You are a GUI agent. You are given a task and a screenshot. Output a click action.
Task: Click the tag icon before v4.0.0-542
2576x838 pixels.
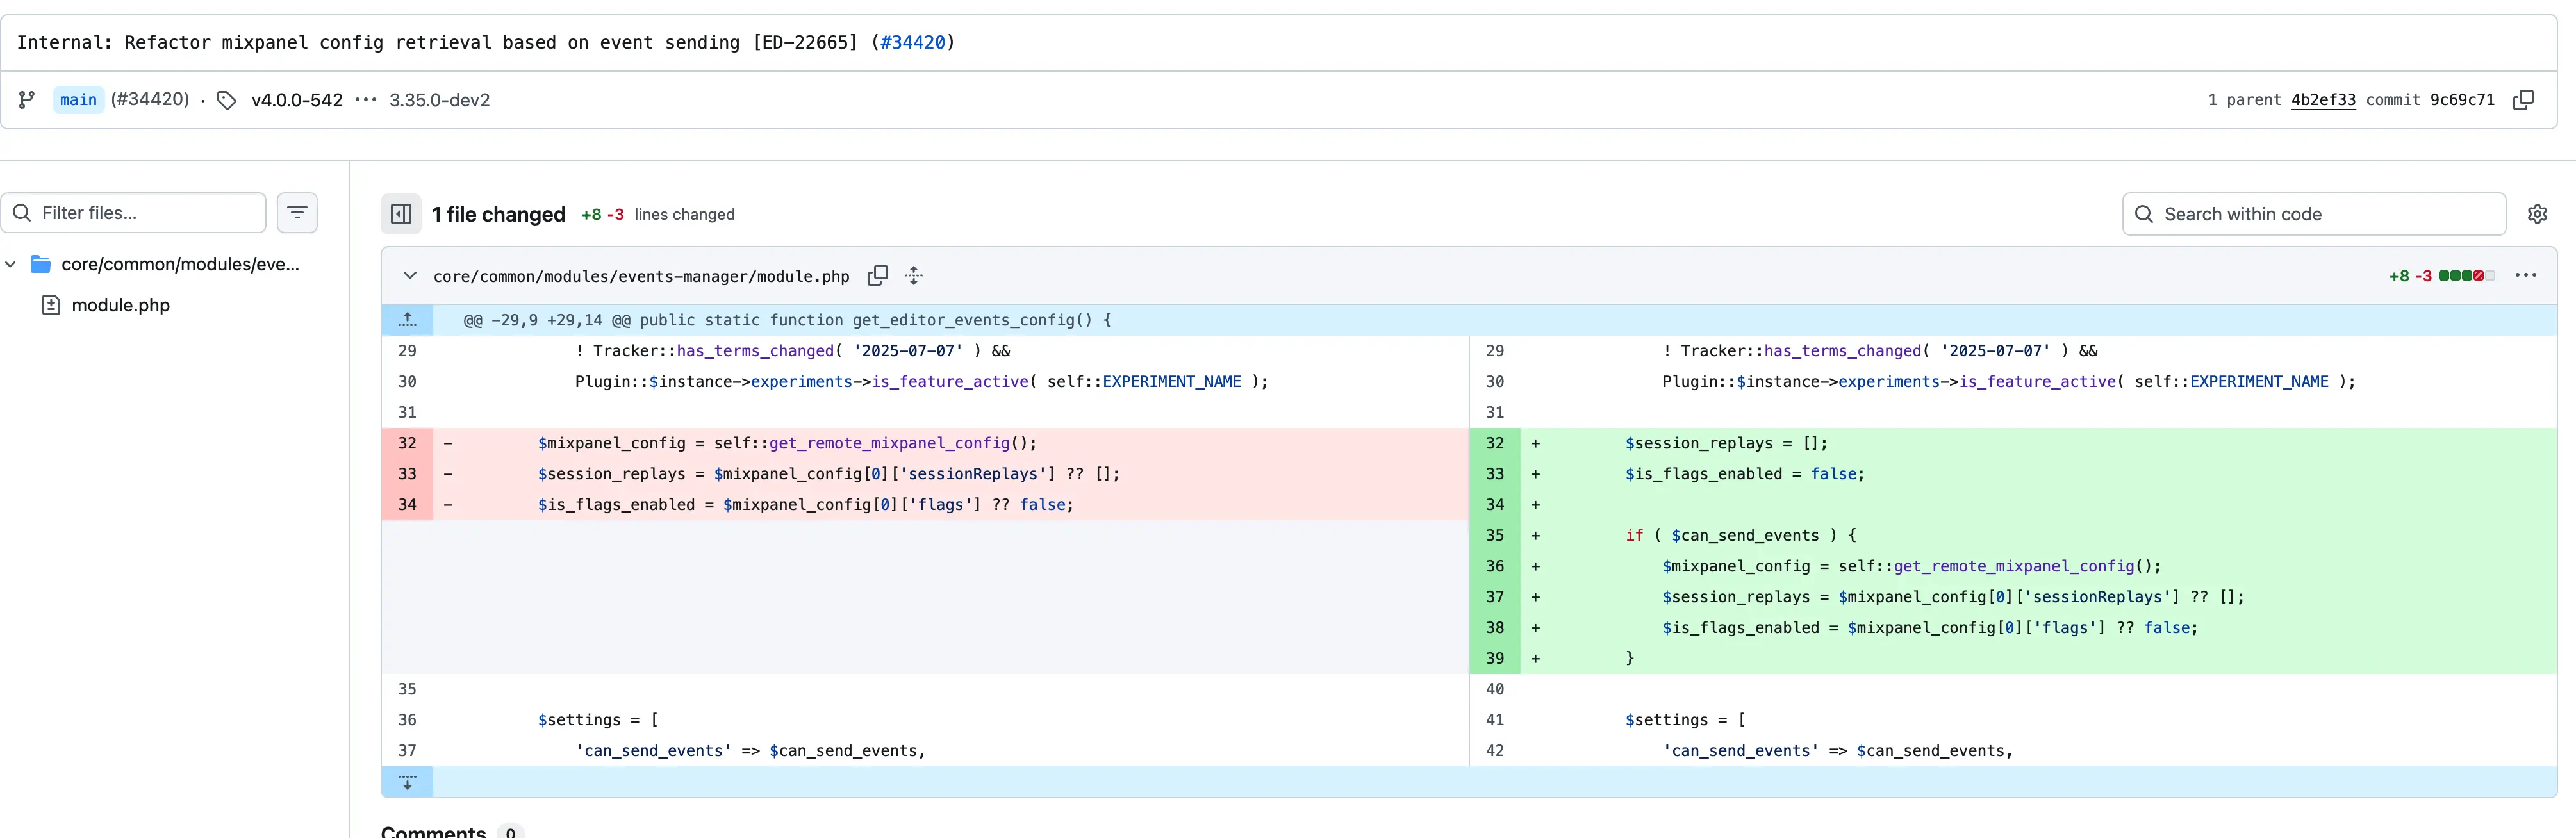click(x=227, y=100)
